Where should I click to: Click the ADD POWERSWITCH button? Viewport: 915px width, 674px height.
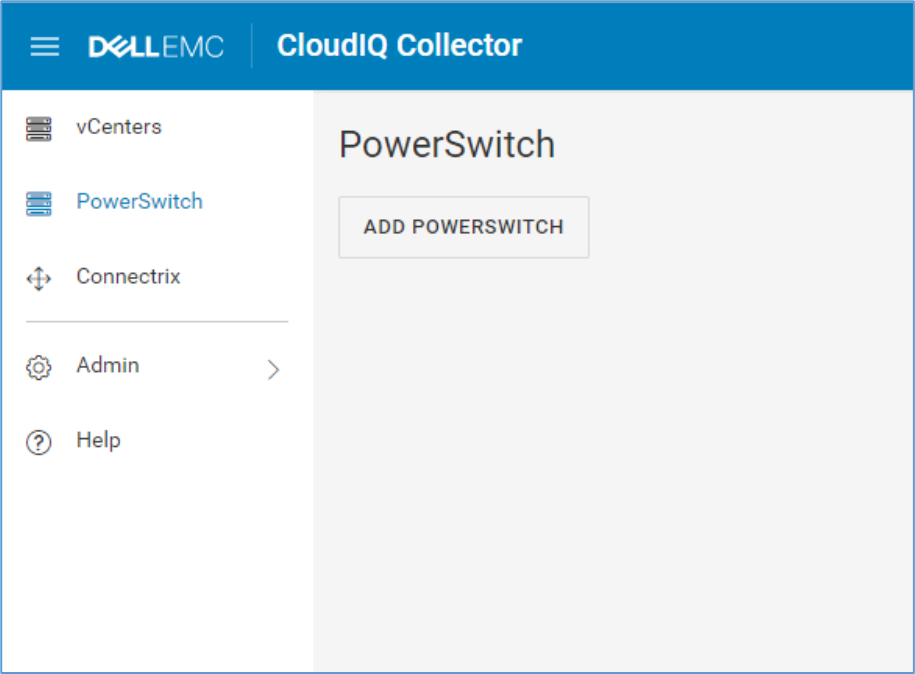click(463, 227)
